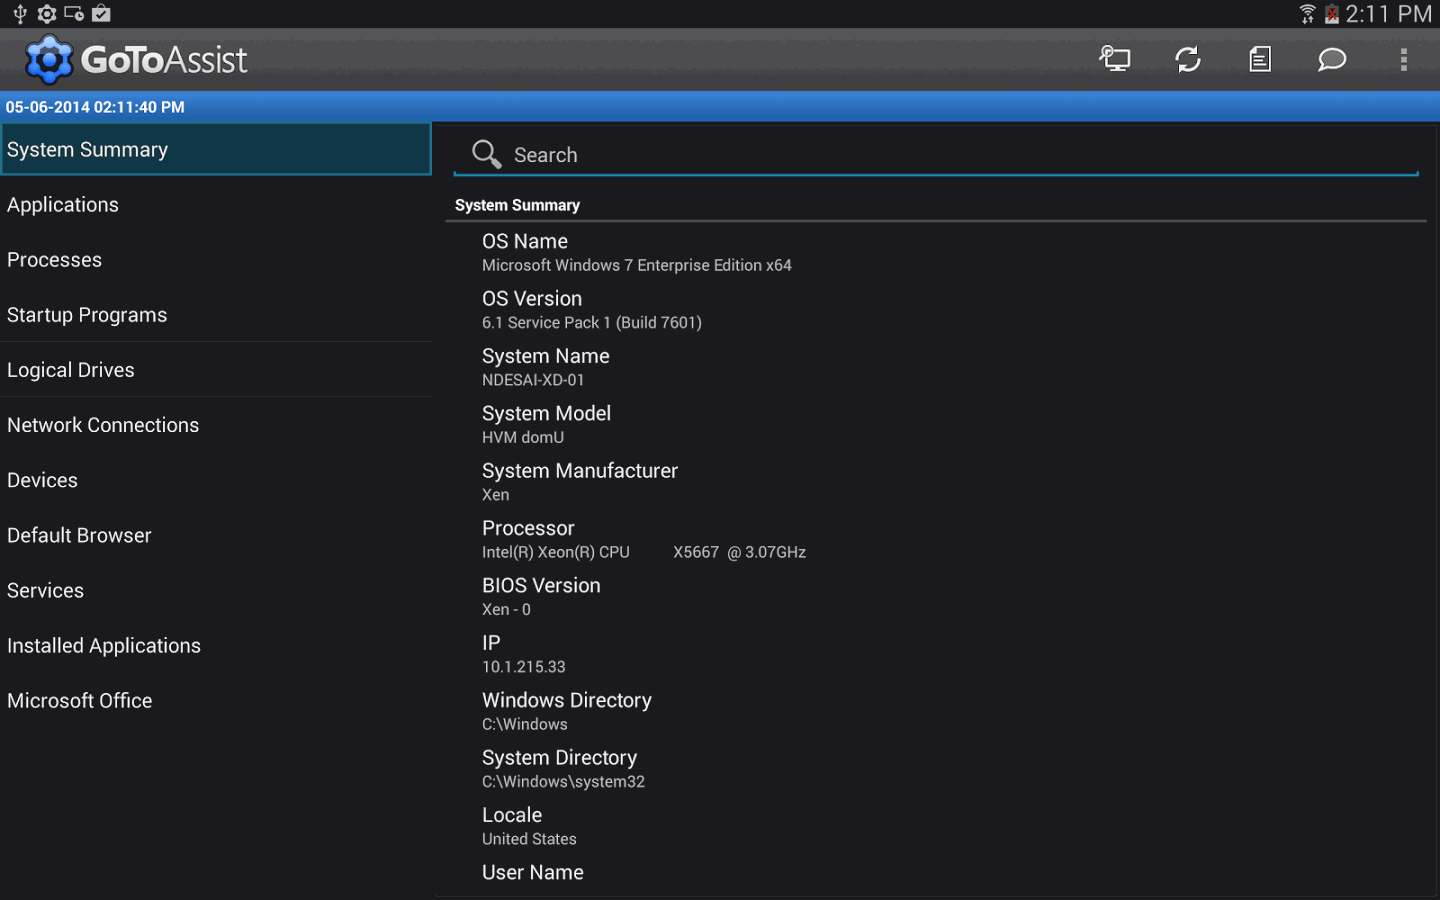The width and height of the screenshot is (1440, 900).
Task: Open the overflow menu with three dots
Action: click(x=1404, y=59)
